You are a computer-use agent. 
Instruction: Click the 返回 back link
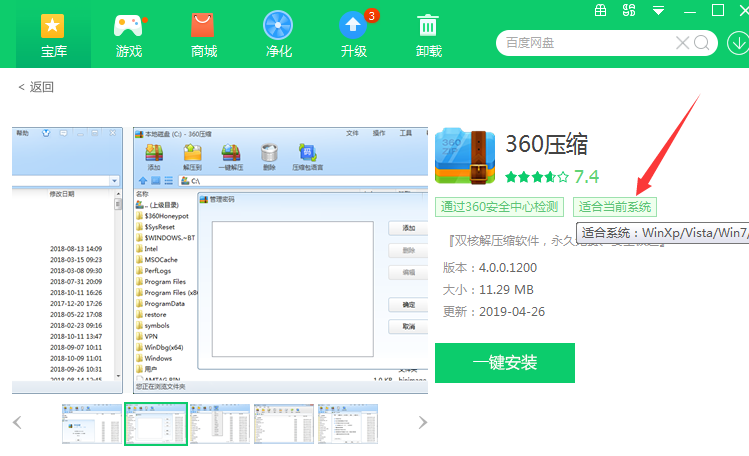point(36,87)
